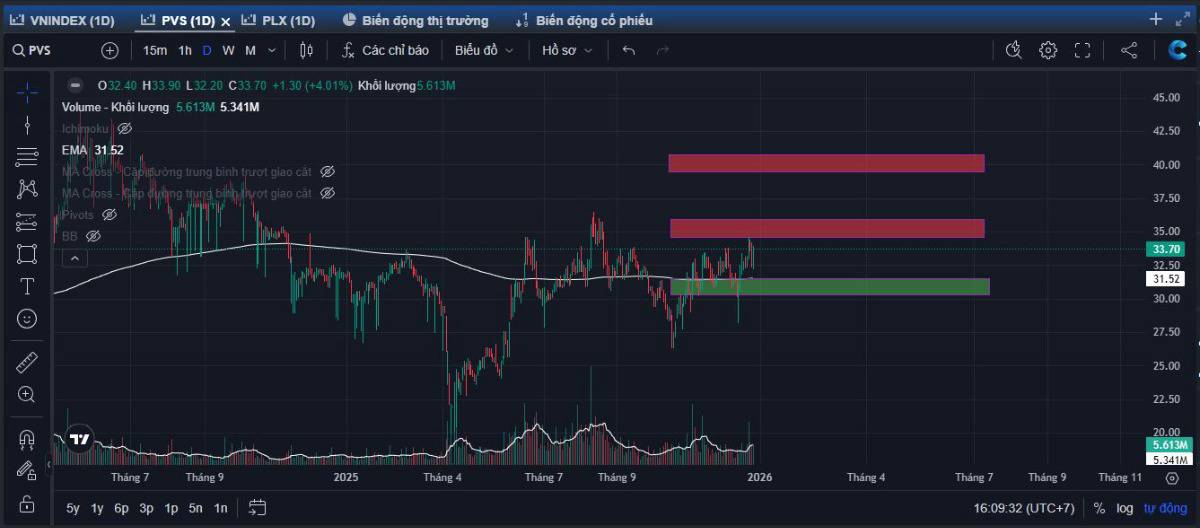Image resolution: width=1200 pixels, height=528 pixels.
Task: Expand the Biểu đồ dropdown
Action: pyautogui.click(x=484, y=50)
